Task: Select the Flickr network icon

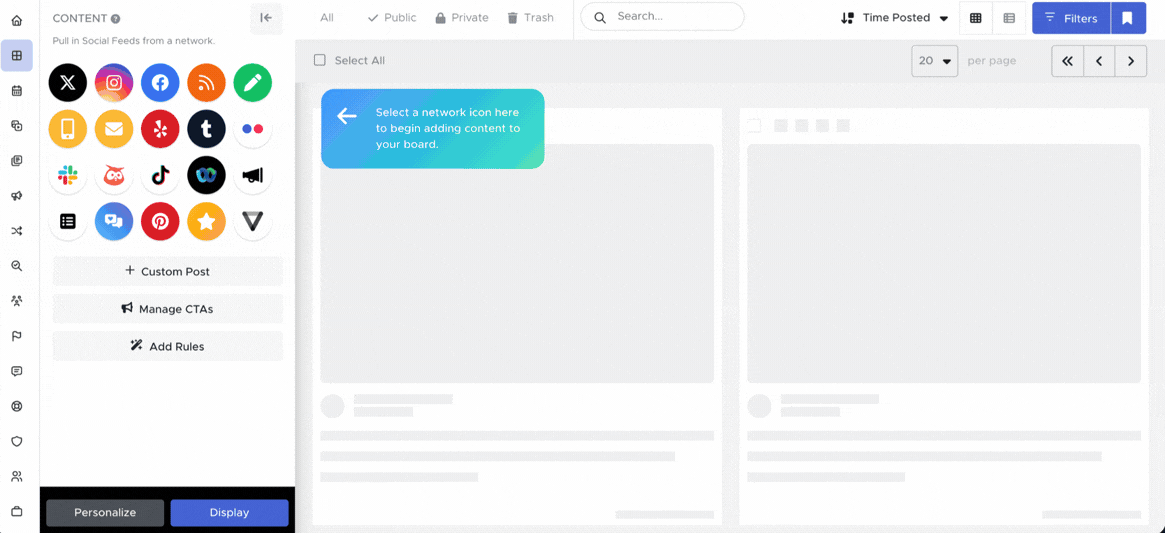Action: click(x=253, y=129)
